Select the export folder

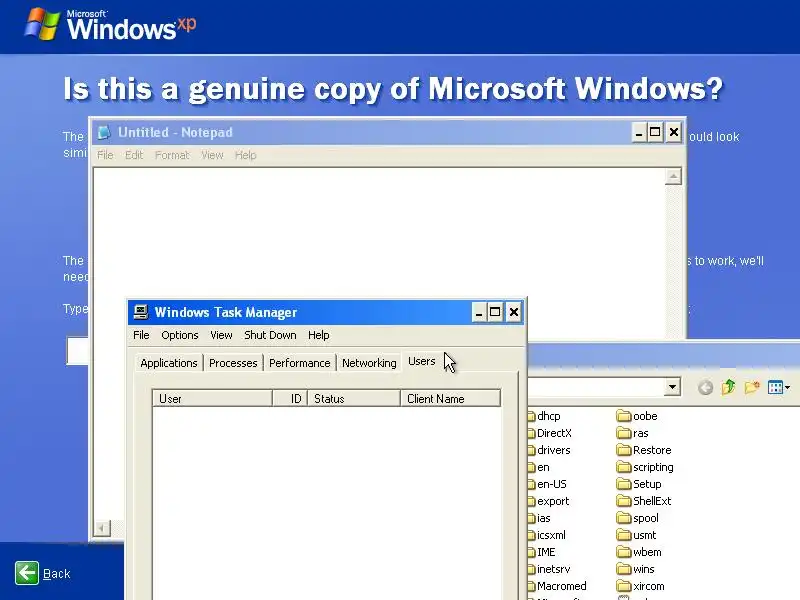pyautogui.click(x=548, y=501)
